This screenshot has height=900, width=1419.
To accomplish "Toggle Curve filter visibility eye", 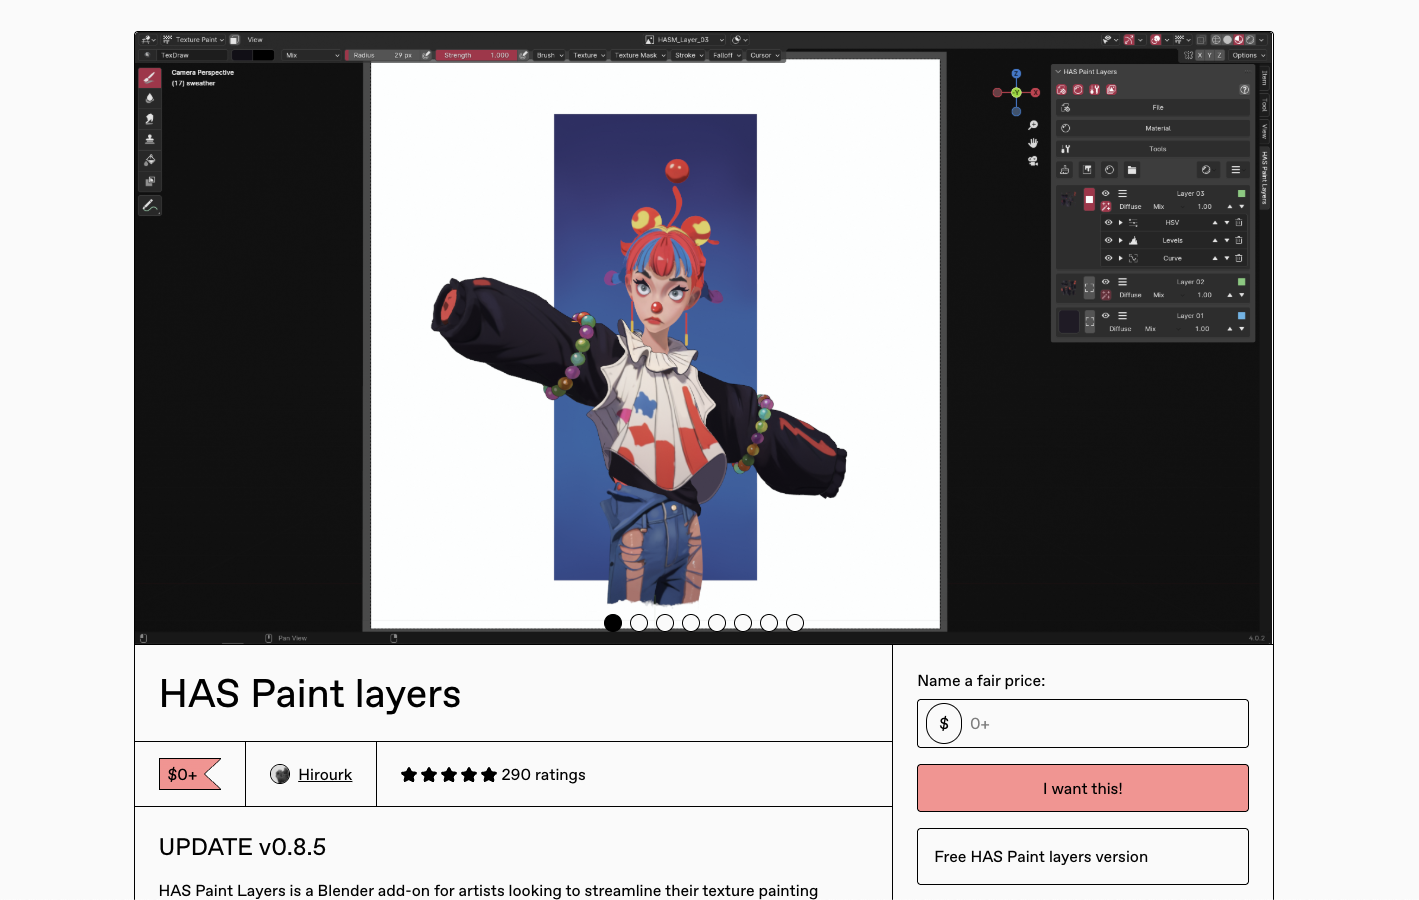I will [1108, 258].
